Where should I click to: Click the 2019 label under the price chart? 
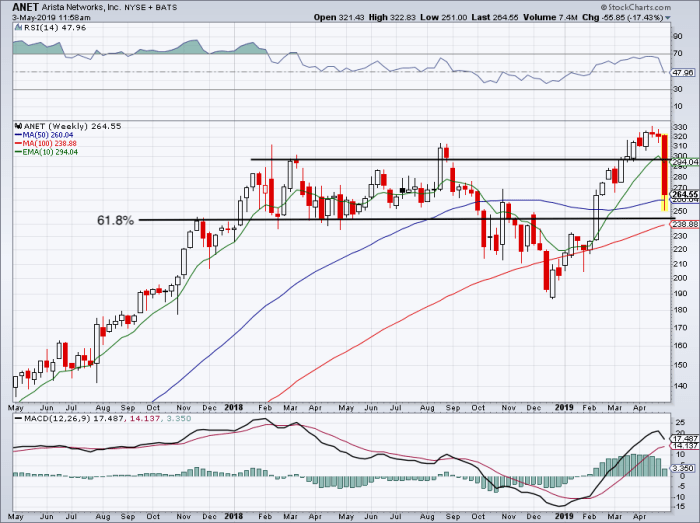pyautogui.click(x=564, y=407)
